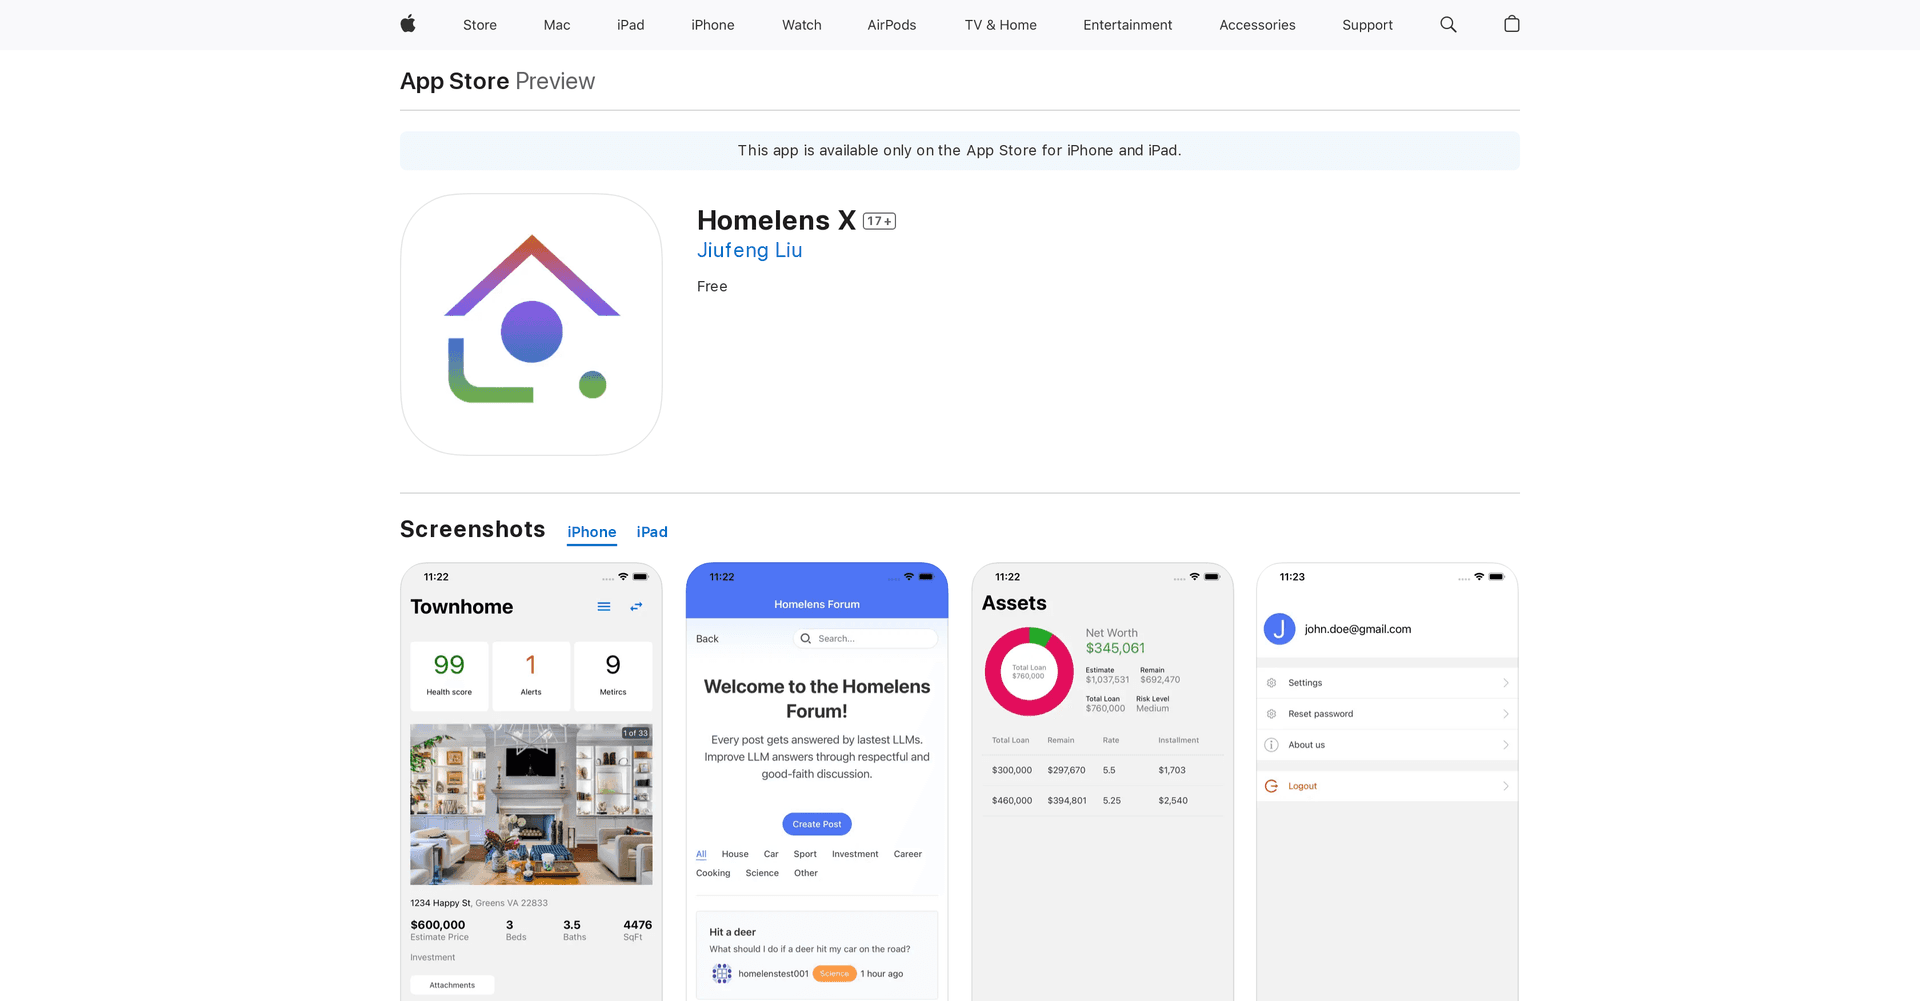Select the Career category filter
Viewport: 1920px width, 1001px height.
[908, 854]
